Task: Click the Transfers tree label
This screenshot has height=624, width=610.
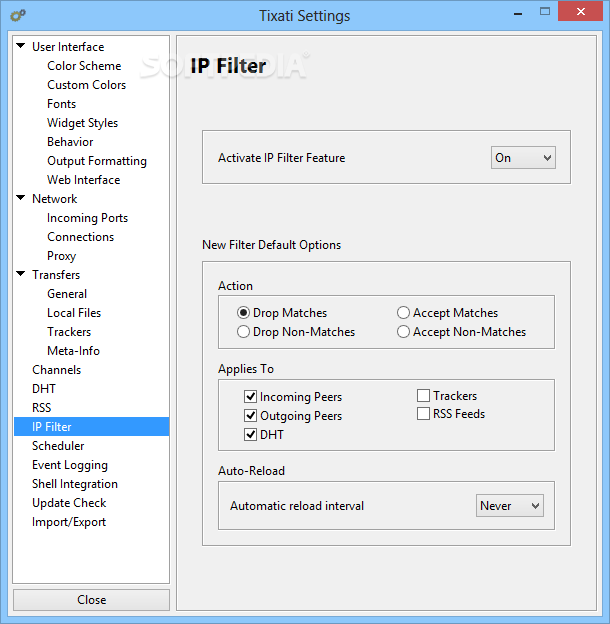Action: [x=56, y=275]
